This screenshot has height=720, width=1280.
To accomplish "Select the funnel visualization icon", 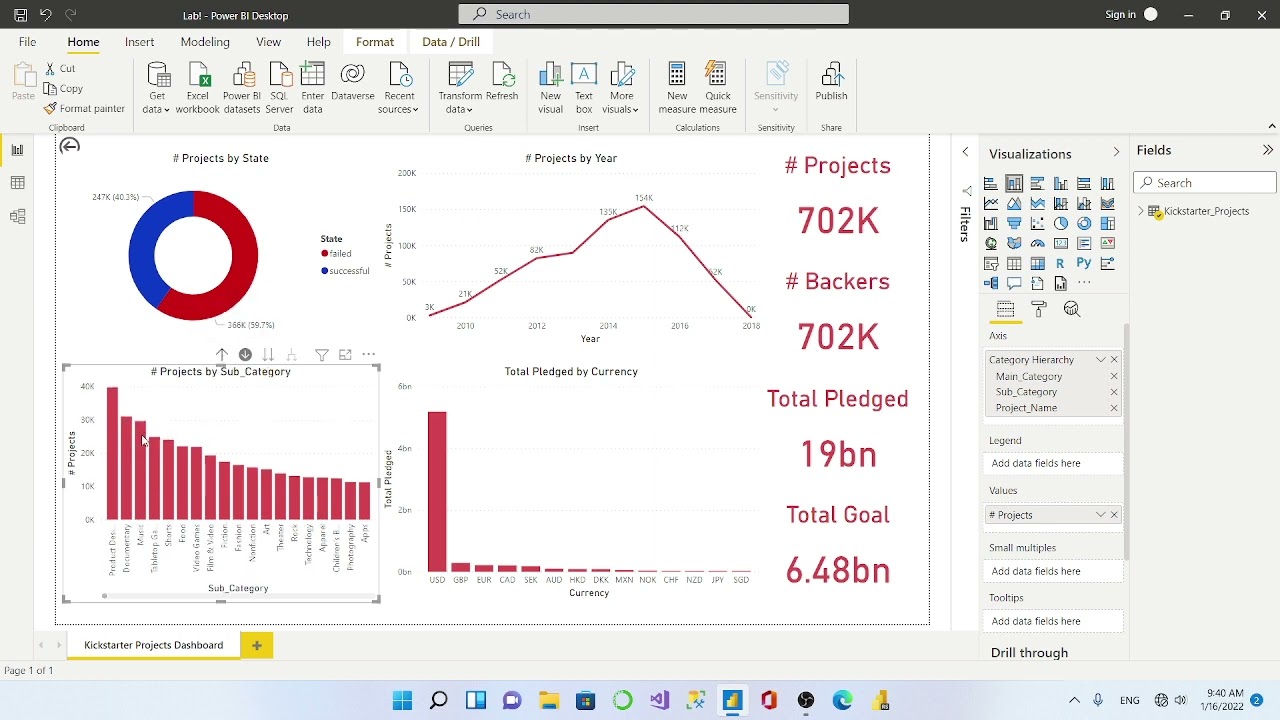I will [x=1014, y=224].
